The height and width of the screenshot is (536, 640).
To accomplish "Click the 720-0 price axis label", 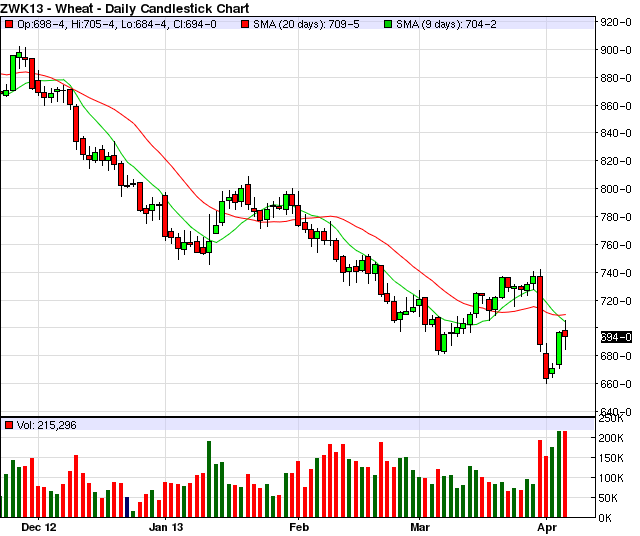I will click(616, 301).
